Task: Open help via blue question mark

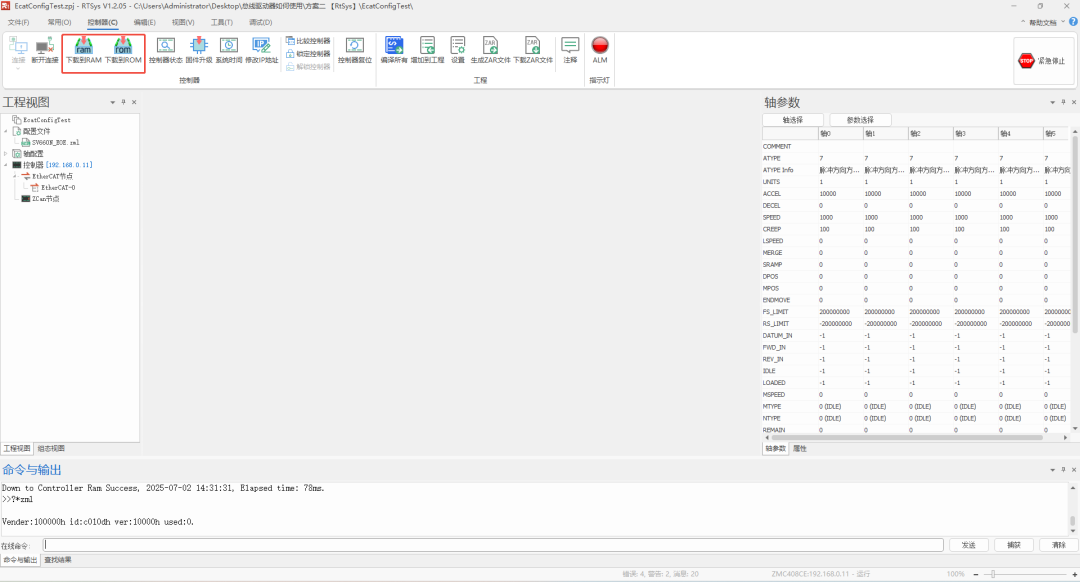Action: 1073,22
